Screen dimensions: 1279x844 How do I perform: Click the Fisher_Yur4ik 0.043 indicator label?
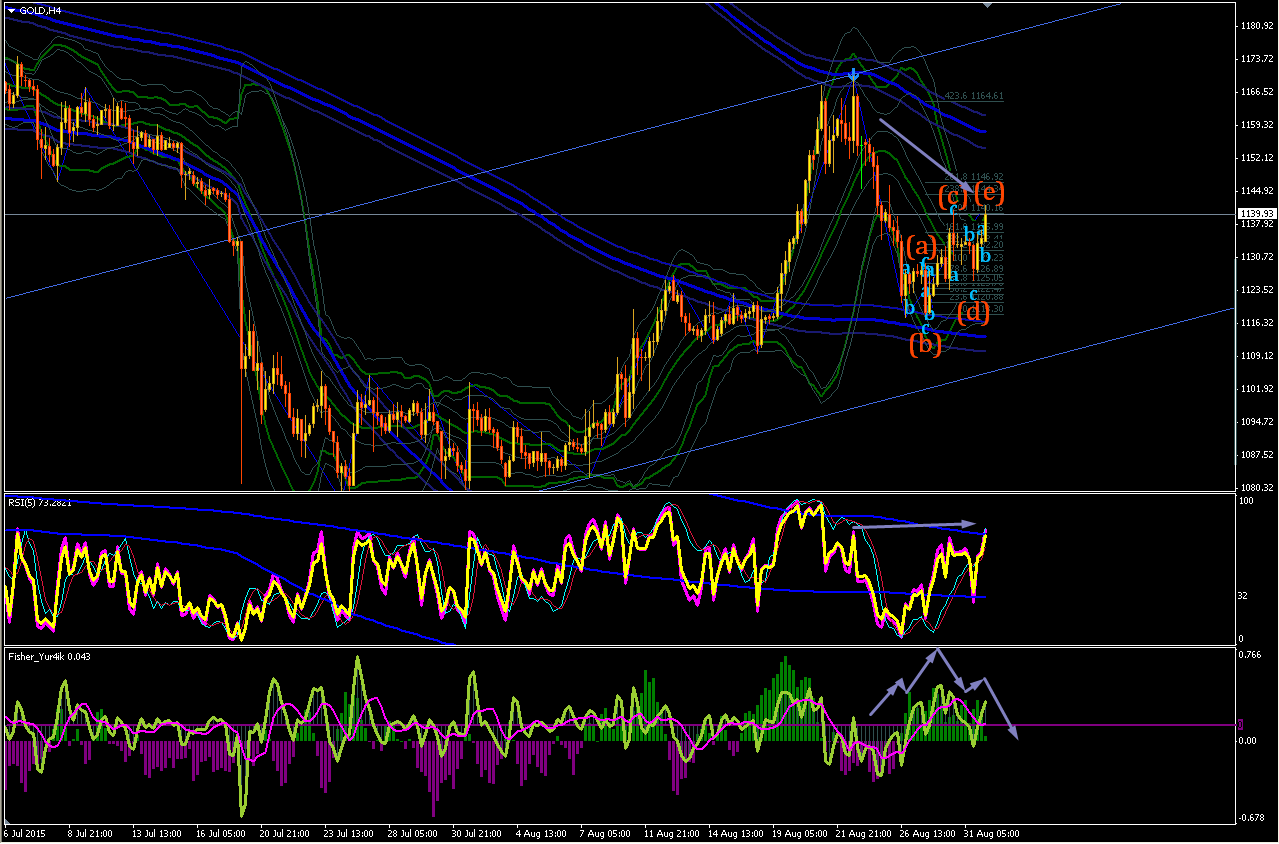coord(49,656)
